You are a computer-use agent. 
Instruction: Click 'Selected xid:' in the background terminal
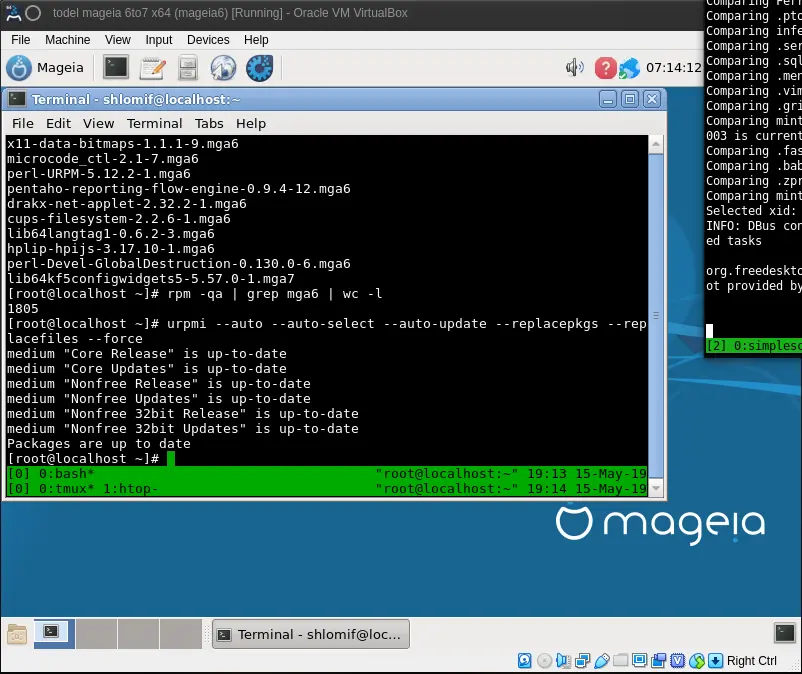[751, 211]
